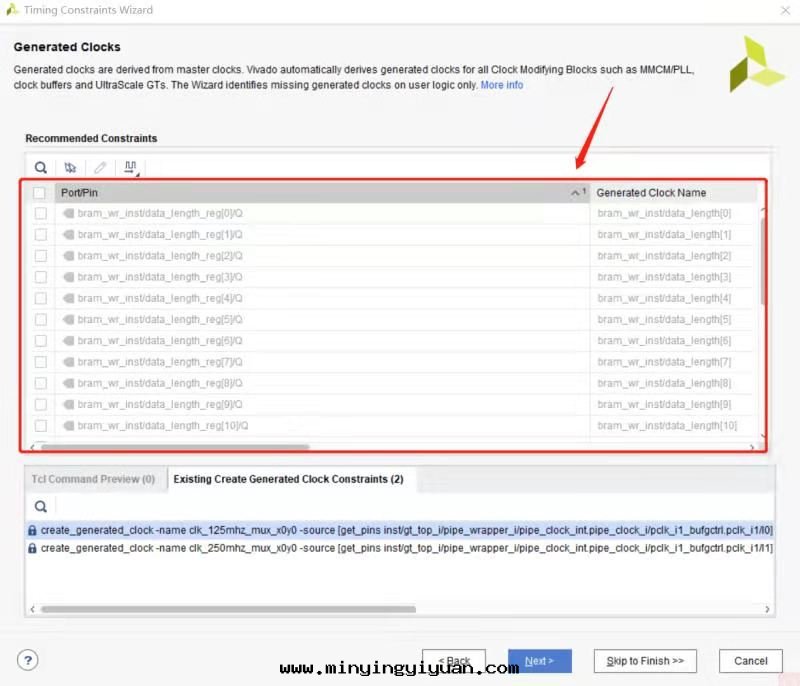Click lock icon of clk_250mhz_mux_x0y0 constraint
Screen dimensions: 800x686
tap(32, 548)
